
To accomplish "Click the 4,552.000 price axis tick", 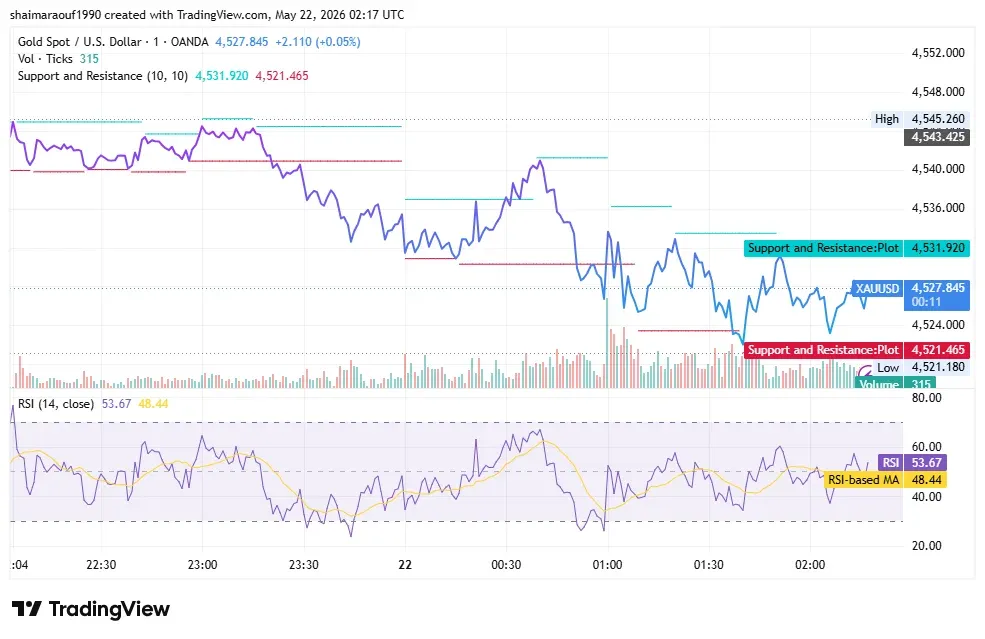I will [938, 53].
